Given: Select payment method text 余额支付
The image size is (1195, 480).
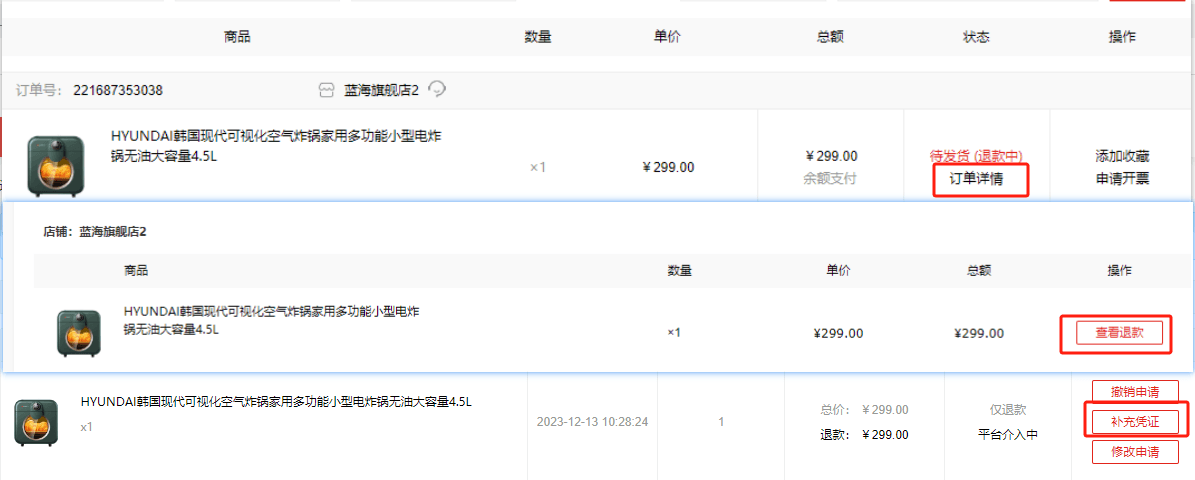Looking at the screenshot, I should click(831, 179).
